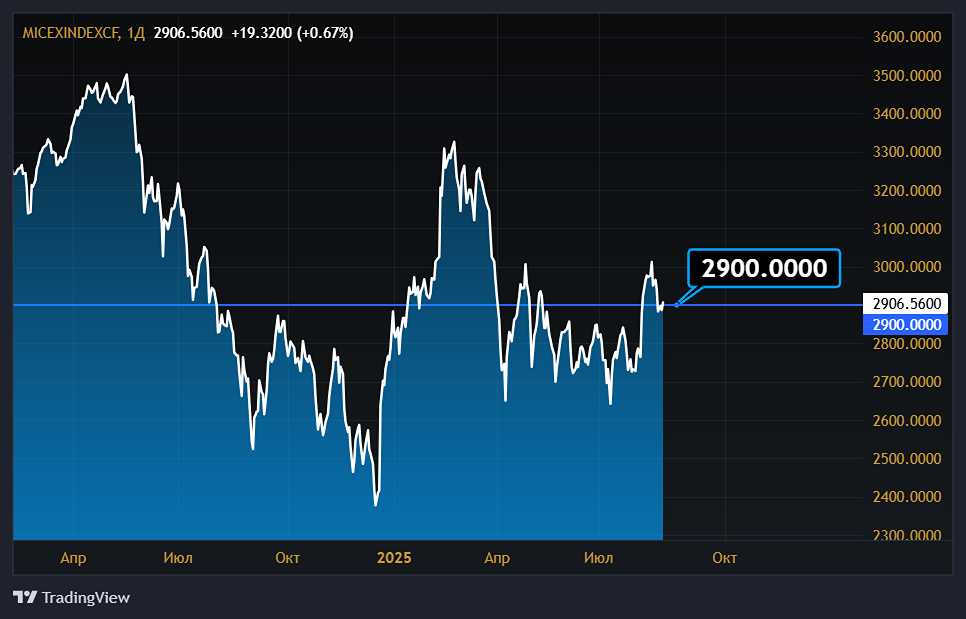Select the 2900.0000 callout text box
Viewport: 966px width, 619px height.
point(764,268)
